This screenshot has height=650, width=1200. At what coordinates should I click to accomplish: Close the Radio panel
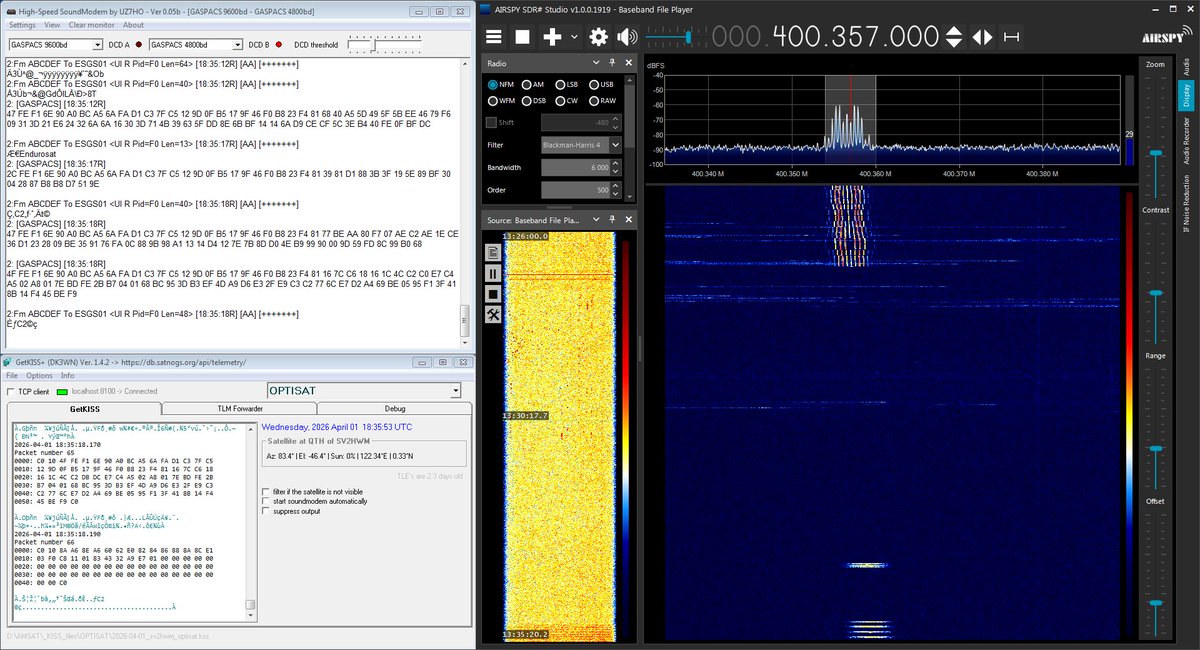(x=628, y=63)
